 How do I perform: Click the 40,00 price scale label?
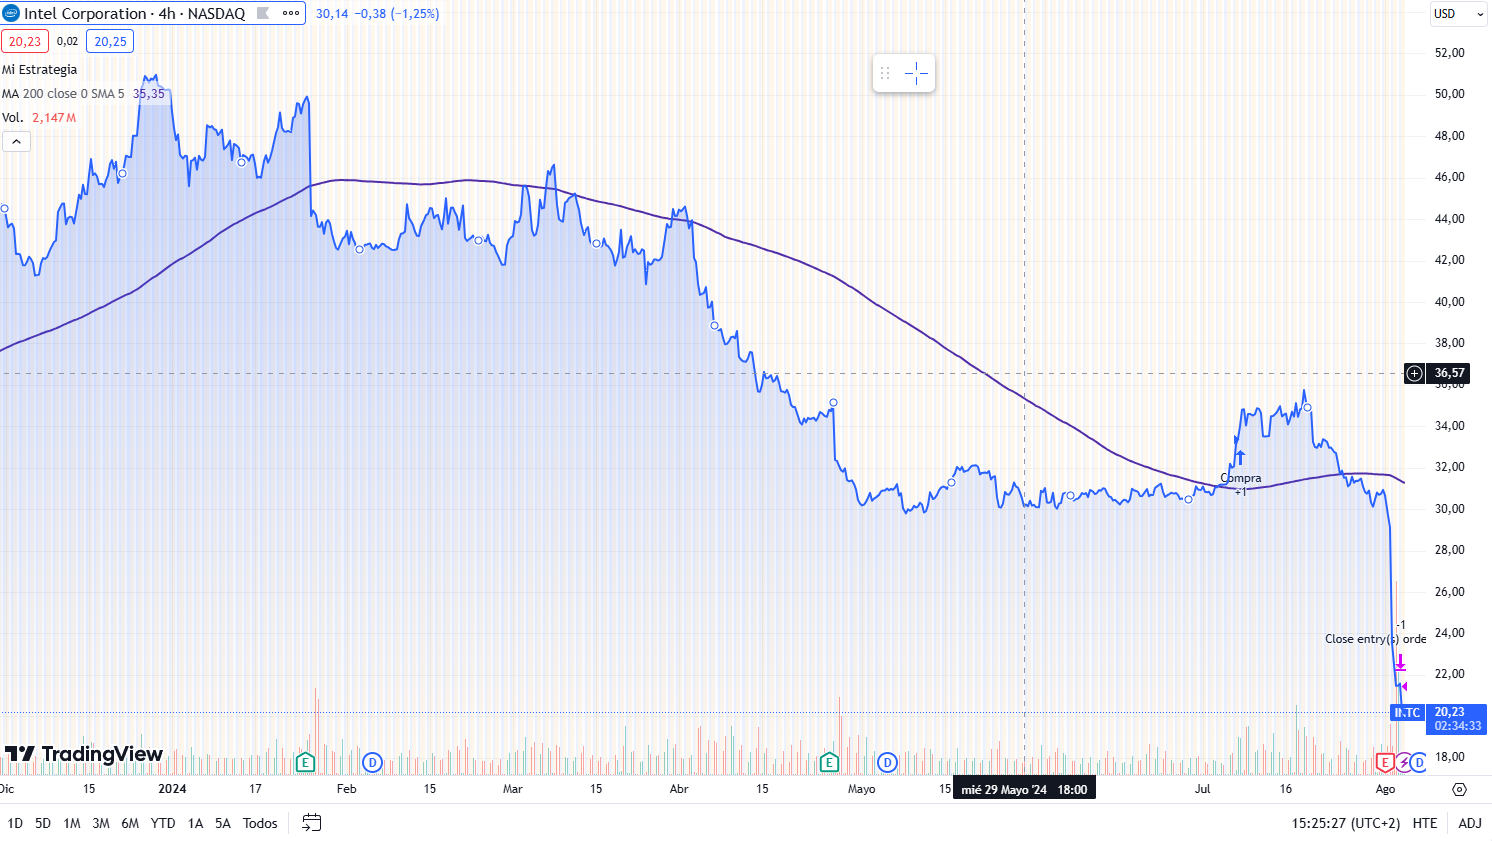coord(1449,301)
